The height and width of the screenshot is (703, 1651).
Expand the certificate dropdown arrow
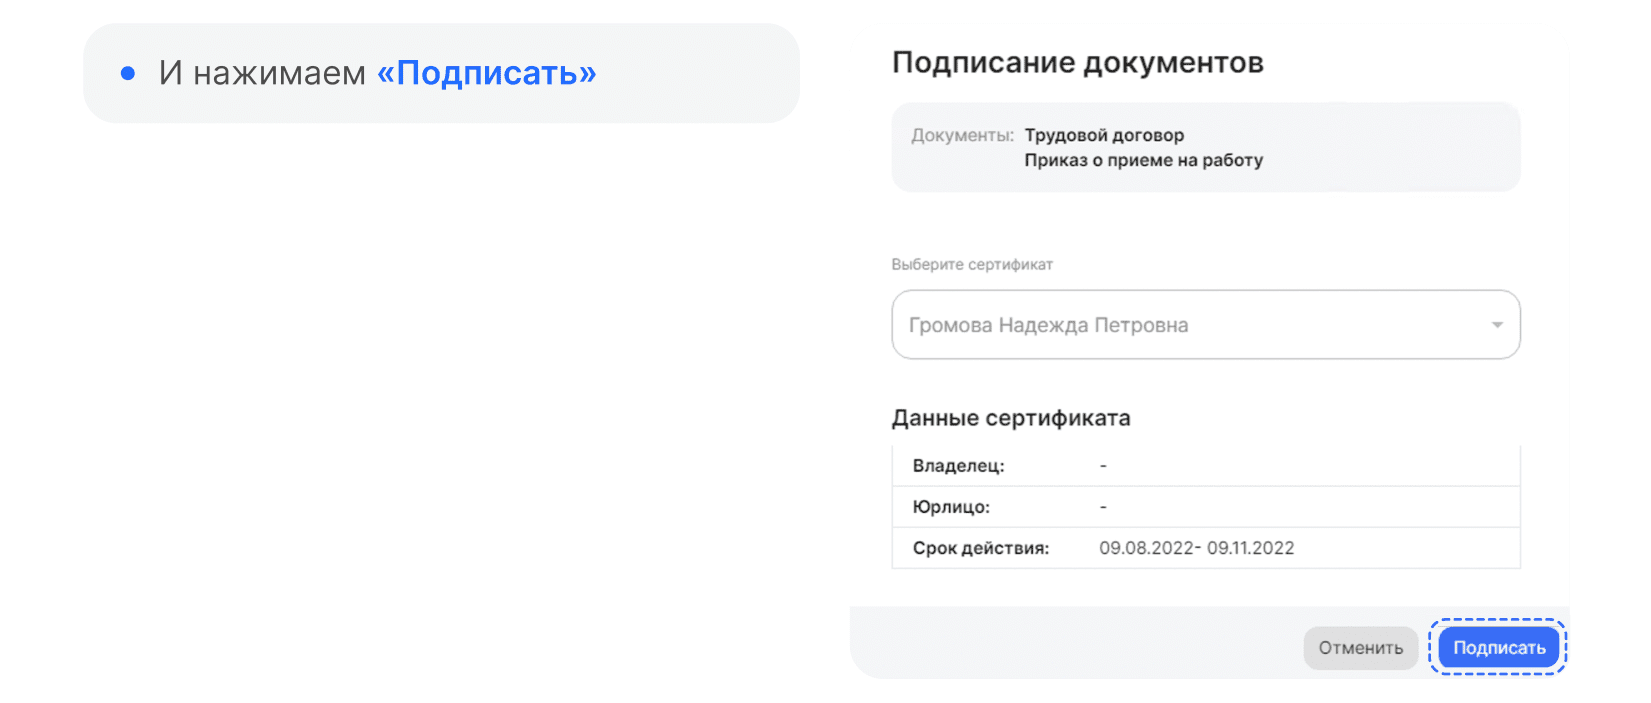click(1496, 325)
